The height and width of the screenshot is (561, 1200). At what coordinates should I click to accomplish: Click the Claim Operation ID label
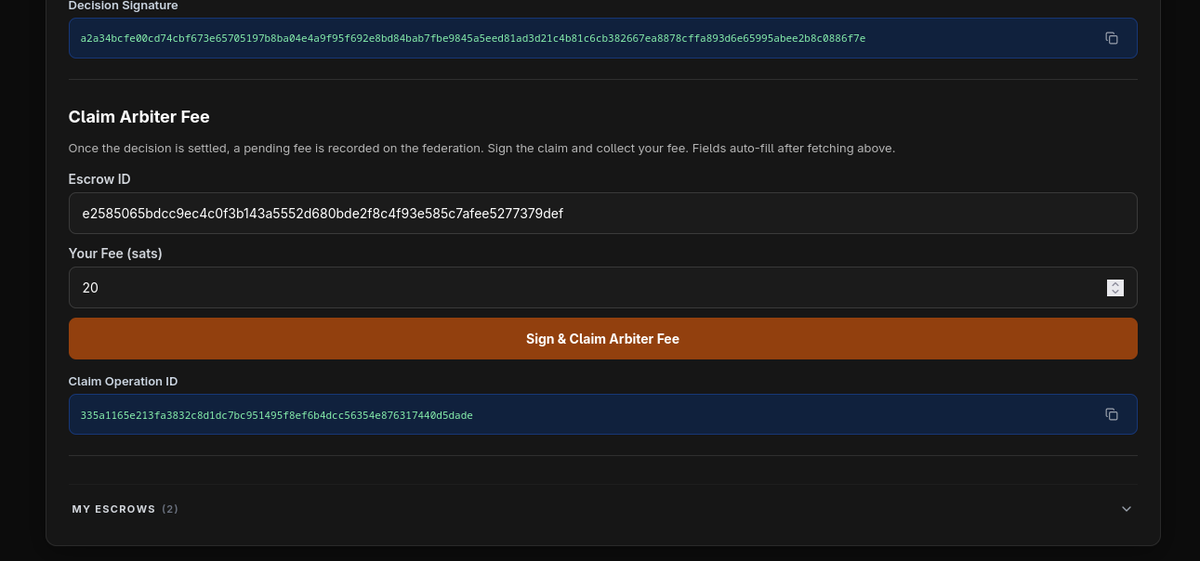click(123, 381)
